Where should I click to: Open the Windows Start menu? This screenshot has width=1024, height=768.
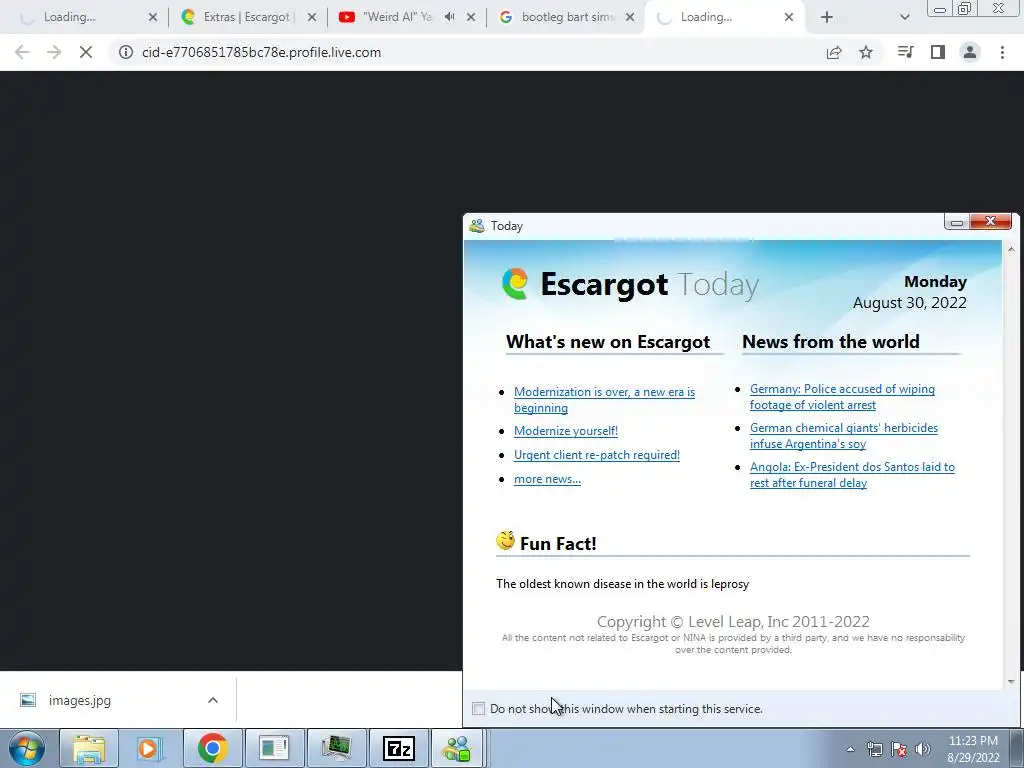[27, 748]
